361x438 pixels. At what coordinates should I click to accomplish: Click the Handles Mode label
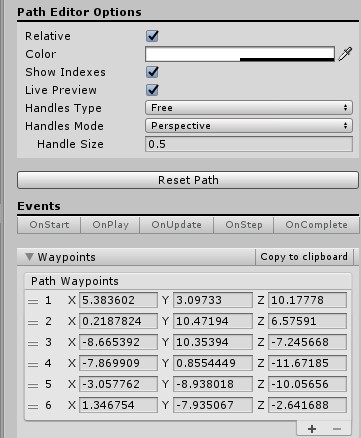(64, 126)
